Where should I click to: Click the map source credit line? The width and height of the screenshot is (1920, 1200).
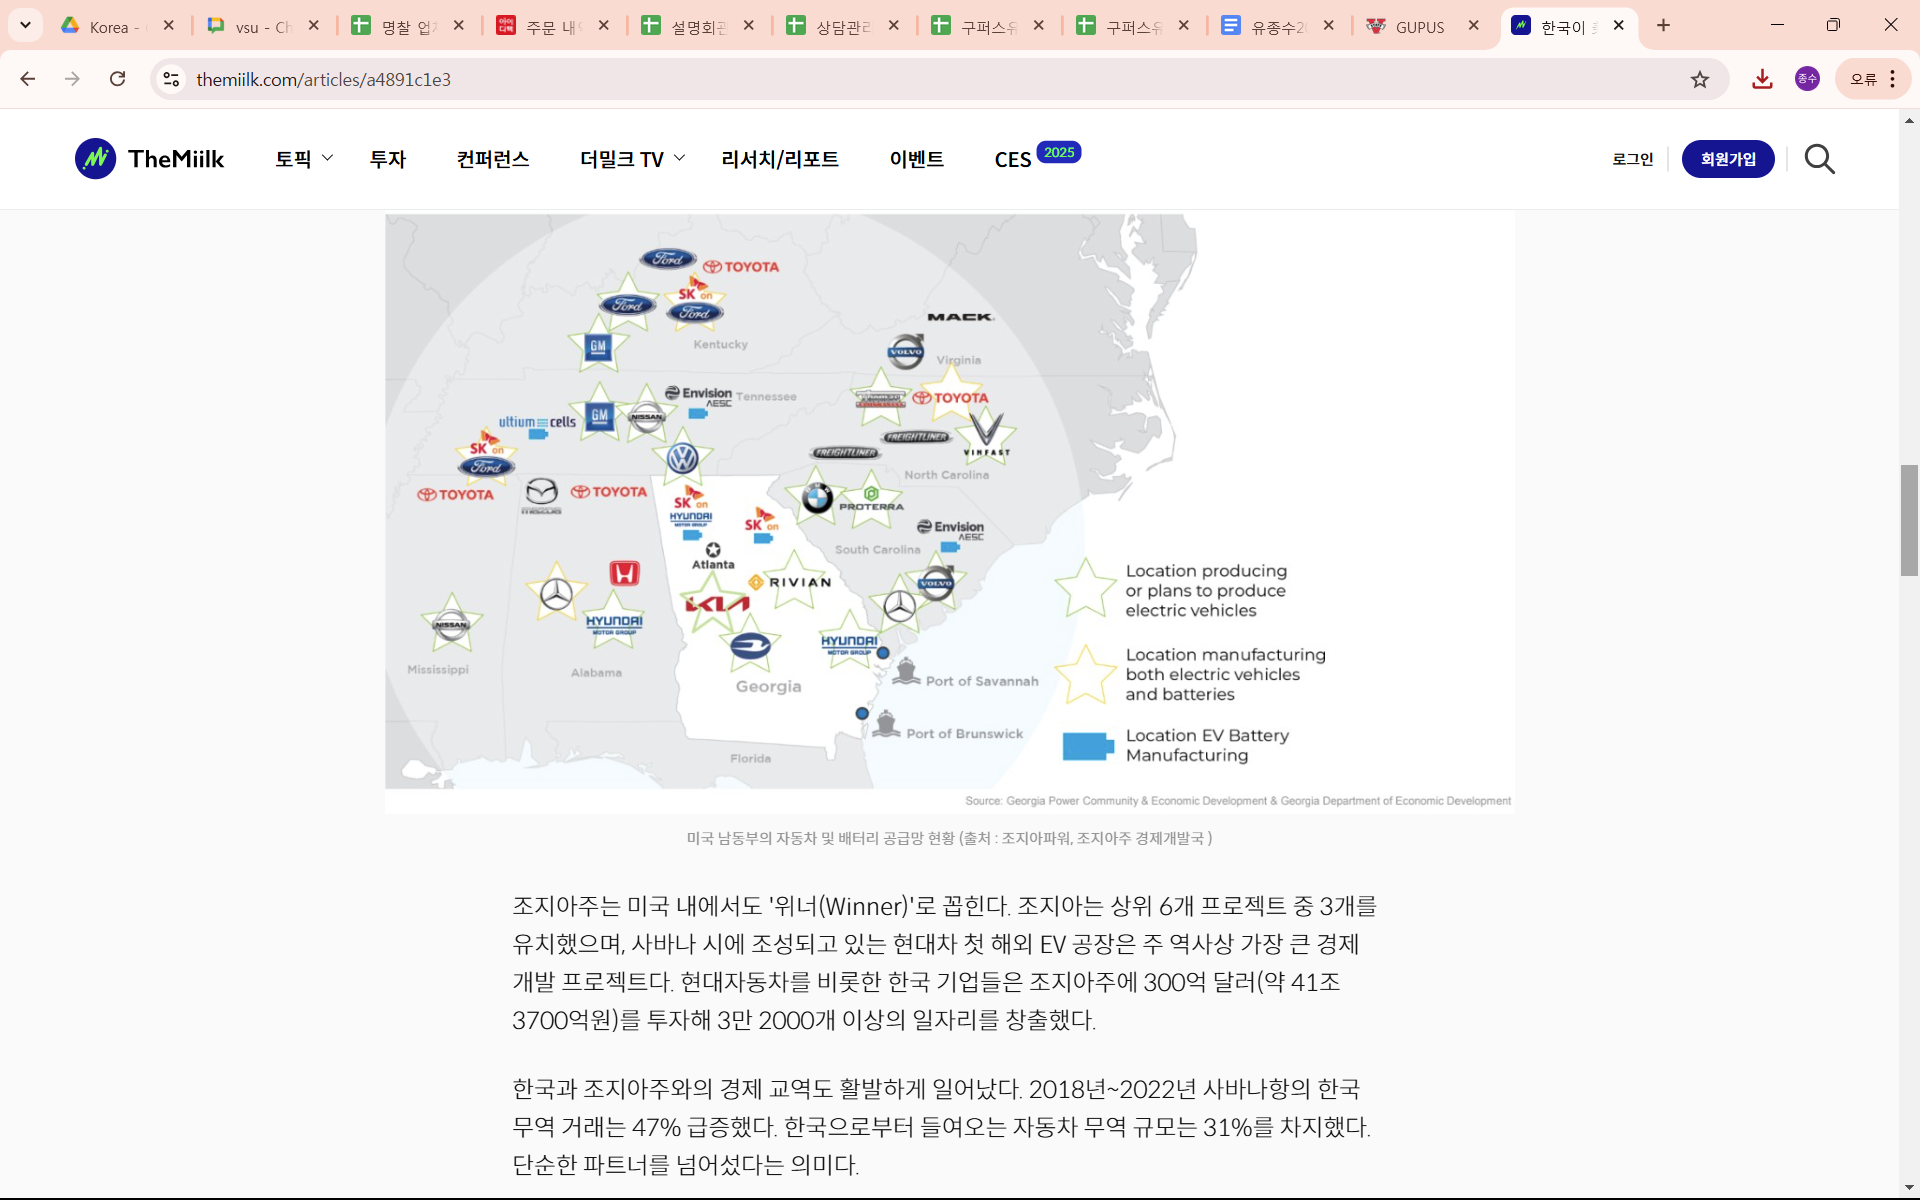point(1238,801)
